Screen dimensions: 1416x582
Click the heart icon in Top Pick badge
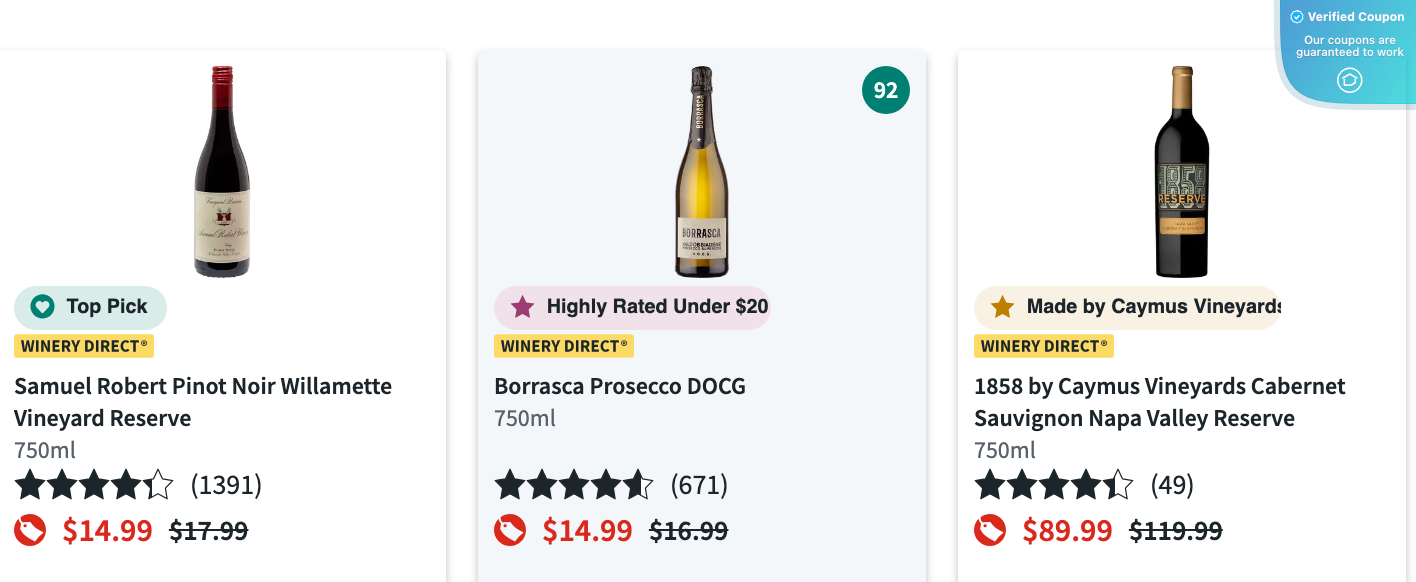pos(42,307)
